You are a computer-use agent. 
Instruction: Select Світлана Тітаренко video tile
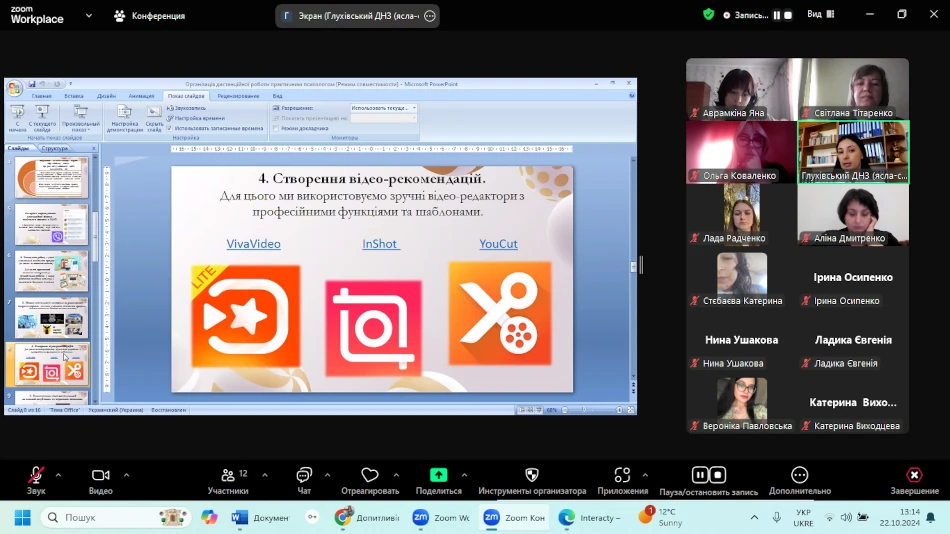coord(853,89)
